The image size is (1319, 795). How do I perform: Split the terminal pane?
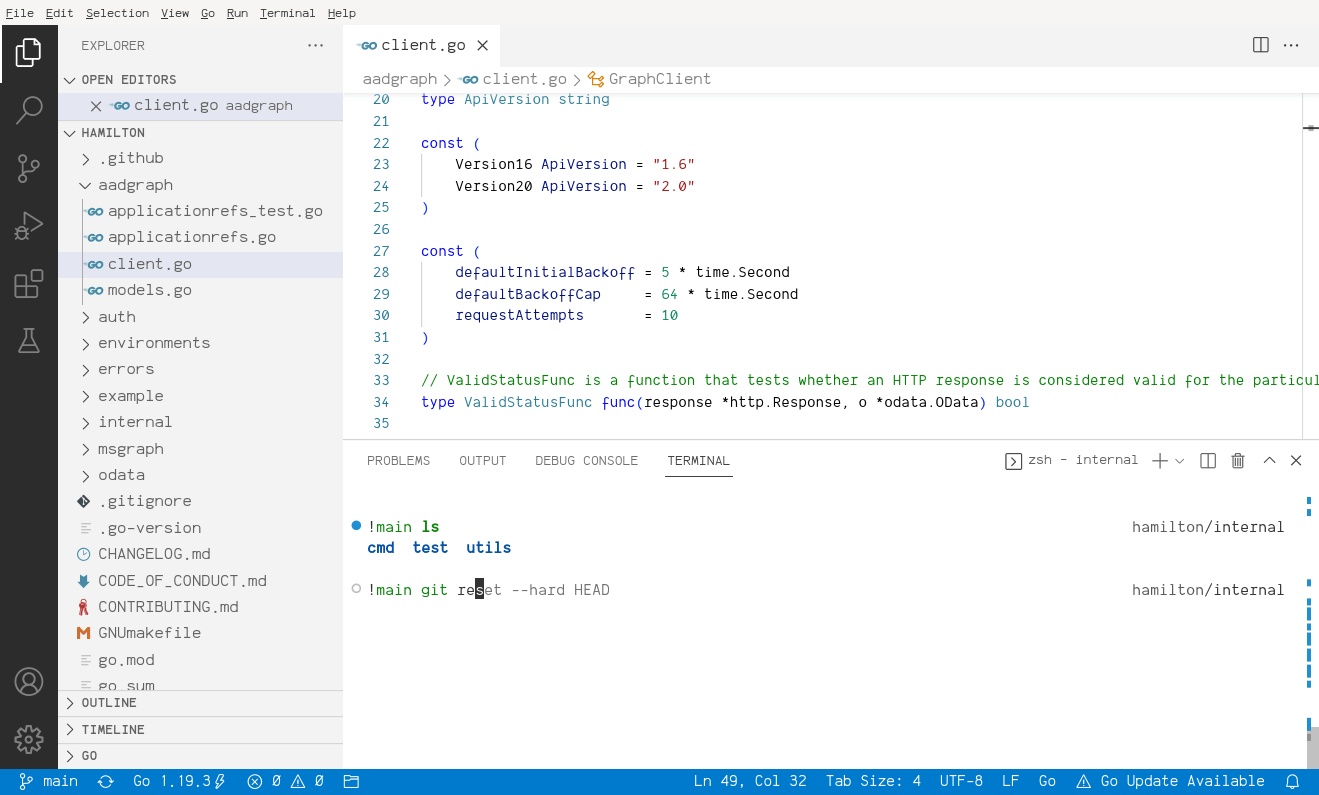pos(1208,461)
